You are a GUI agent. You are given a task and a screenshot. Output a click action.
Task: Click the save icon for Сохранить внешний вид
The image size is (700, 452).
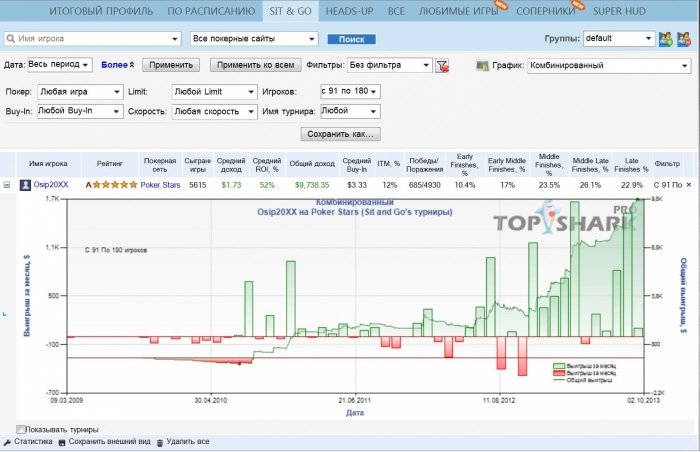click(62, 441)
